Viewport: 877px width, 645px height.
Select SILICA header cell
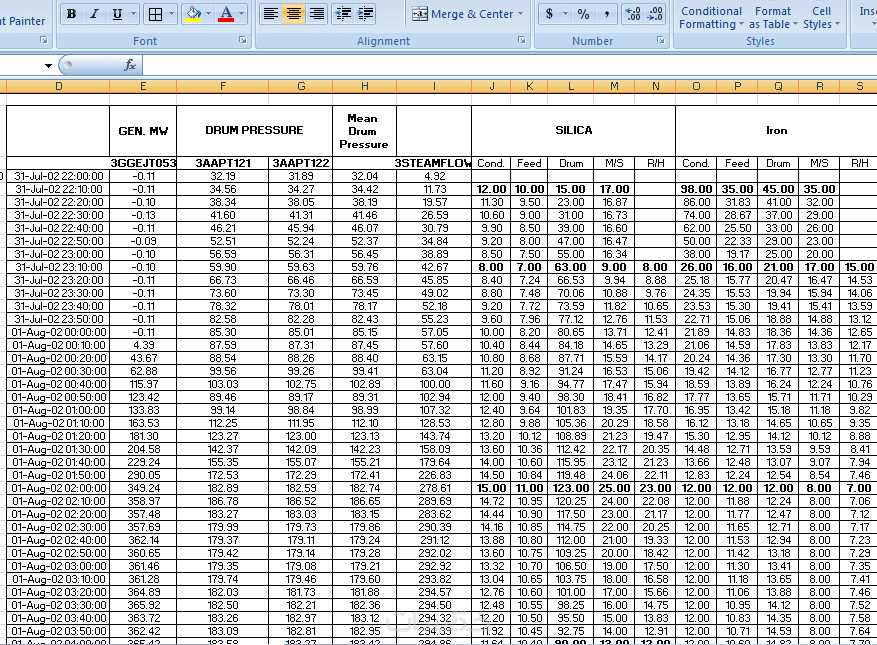(x=573, y=131)
